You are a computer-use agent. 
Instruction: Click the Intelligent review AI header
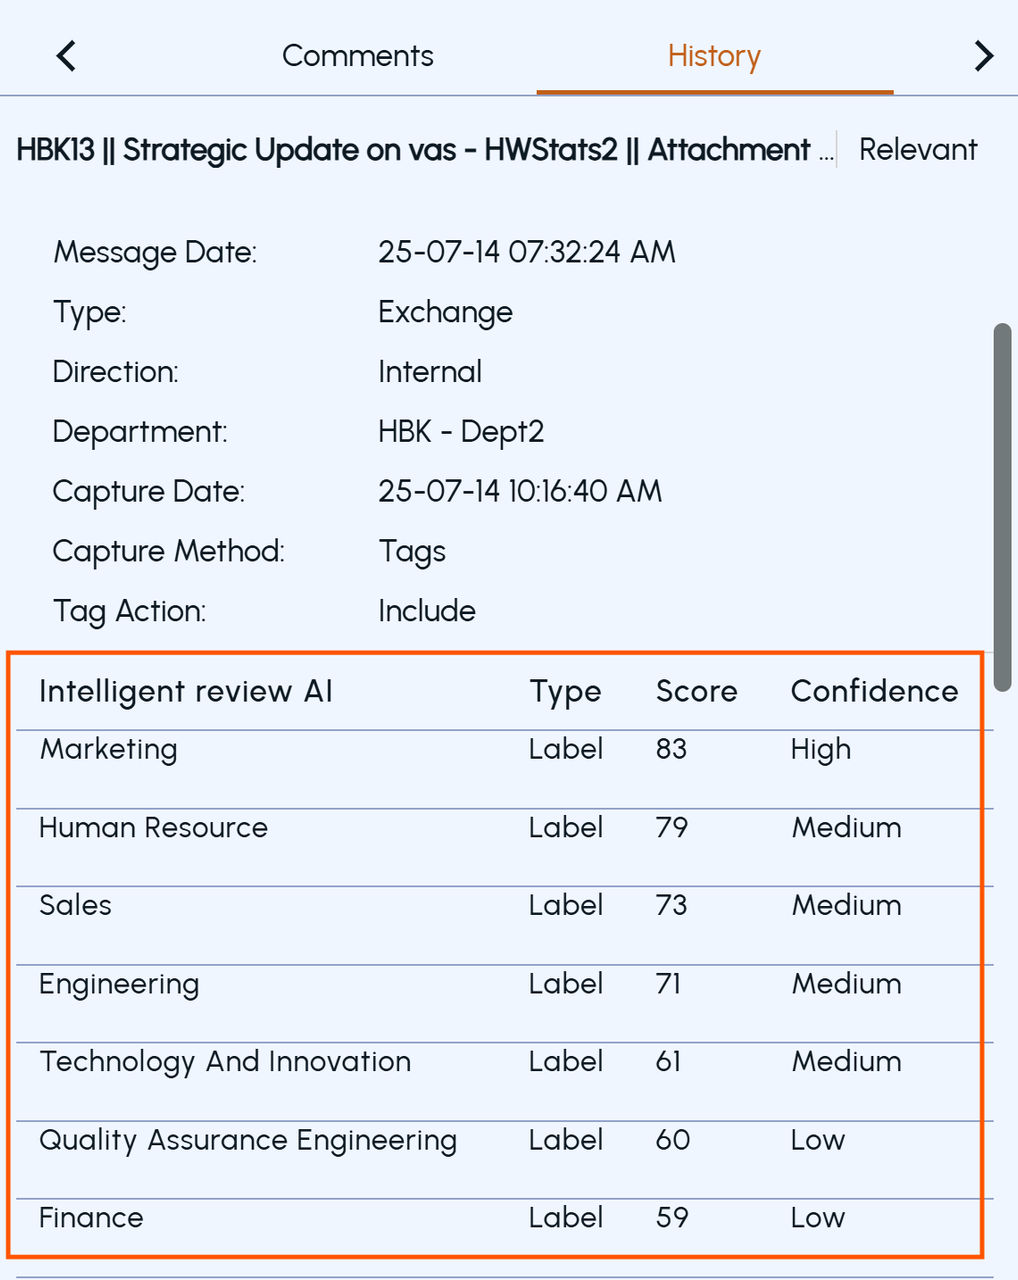[186, 691]
